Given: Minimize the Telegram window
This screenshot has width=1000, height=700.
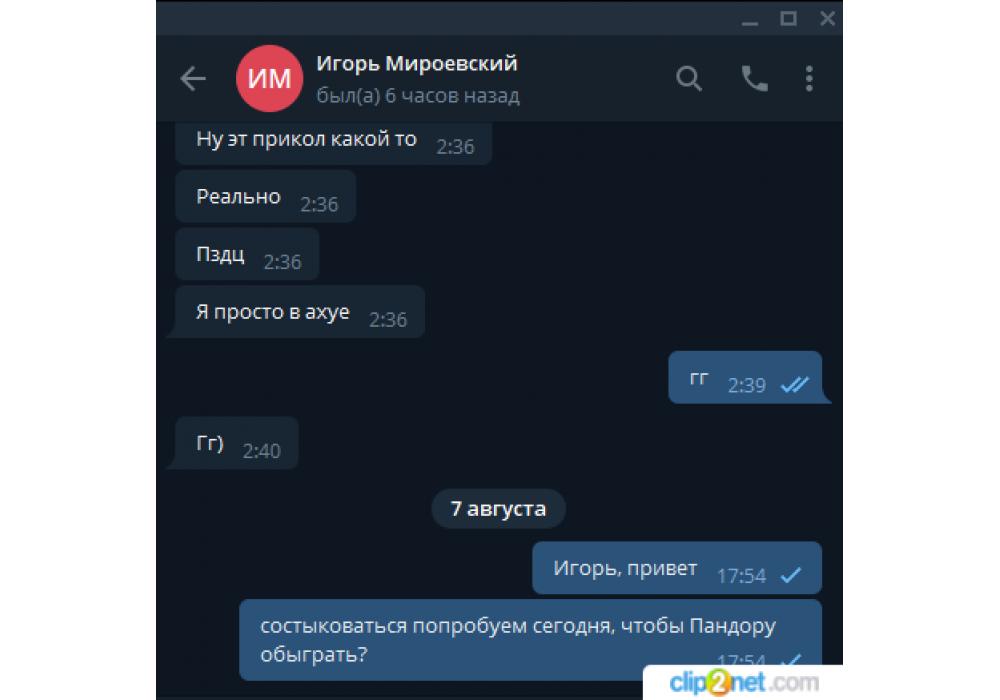Looking at the screenshot, I should pos(750,19).
